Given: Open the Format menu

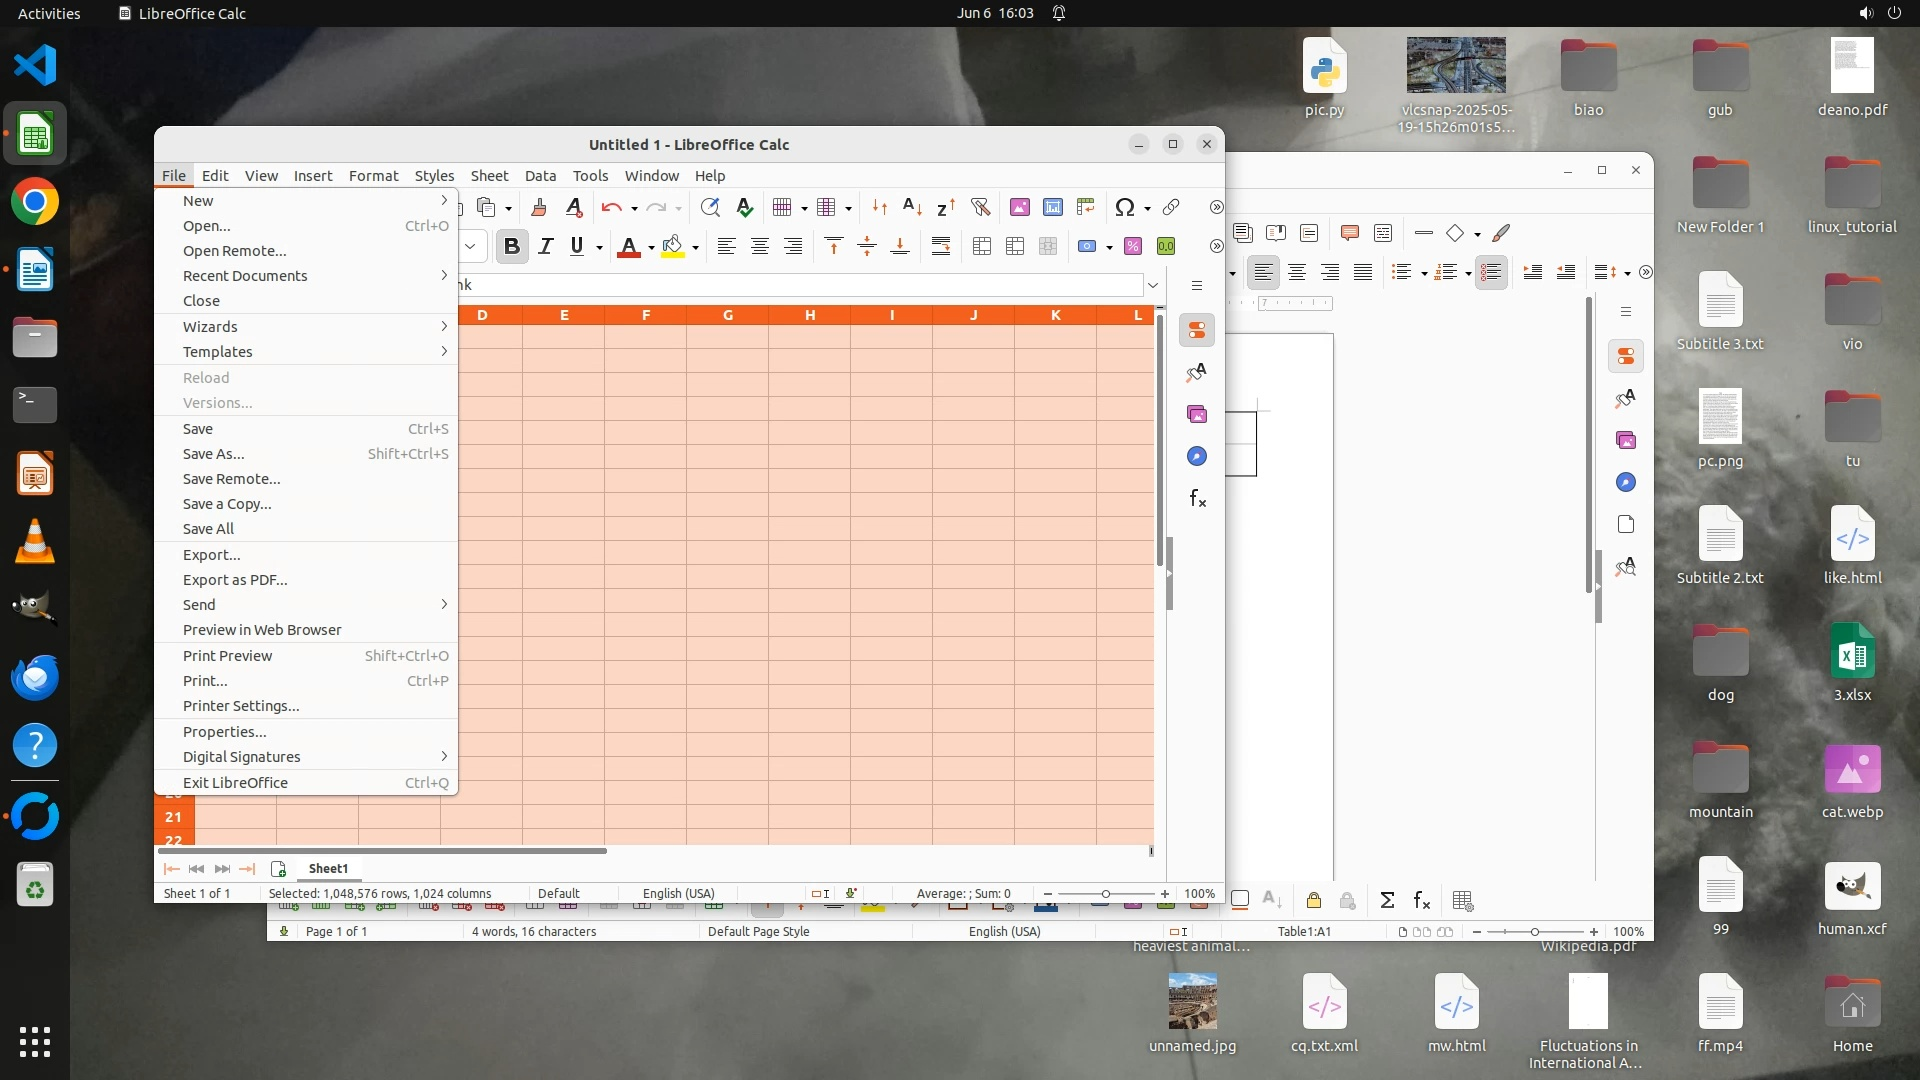Looking at the screenshot, I should tap(373, 176).
